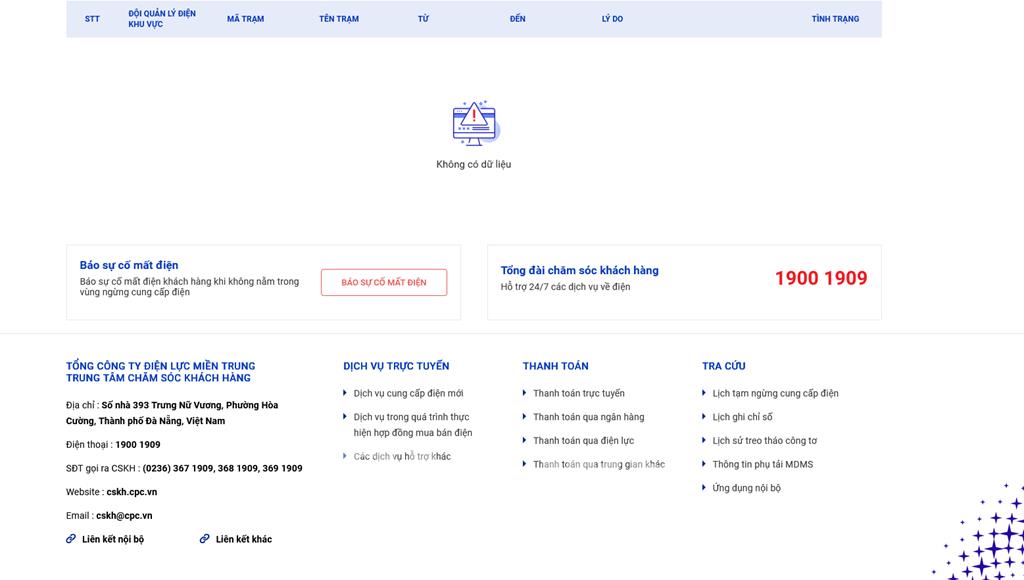Click chain icon beside Liên kết nội bộ
This screenshot has width=1024, height=580.
click(71, 539)
